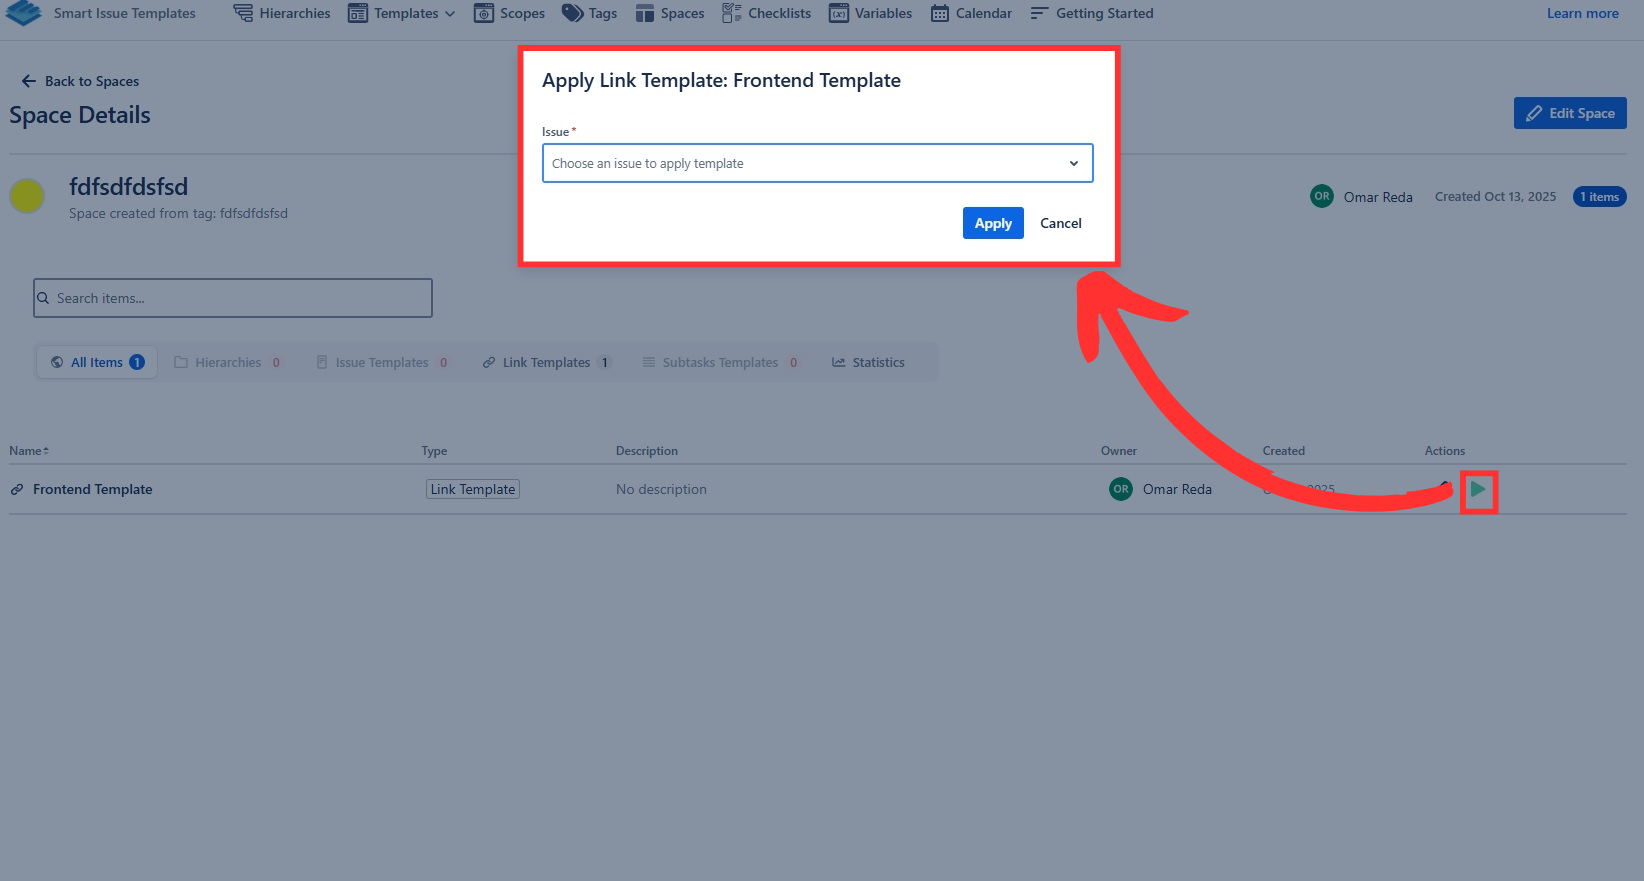Sort the table by Name column
1644x881 pixels.
(x=29, y=451)
